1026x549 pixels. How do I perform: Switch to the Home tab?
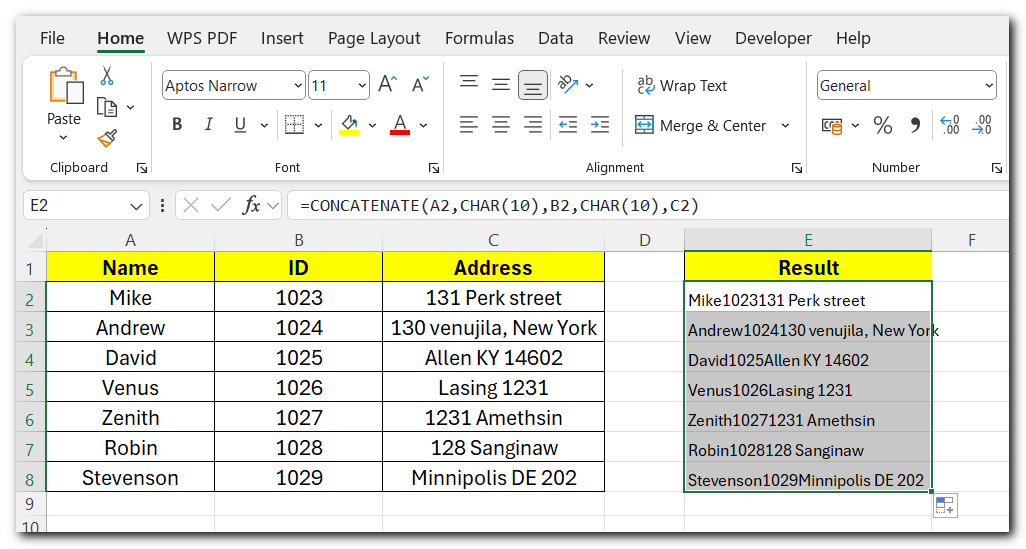pos(120,38)
